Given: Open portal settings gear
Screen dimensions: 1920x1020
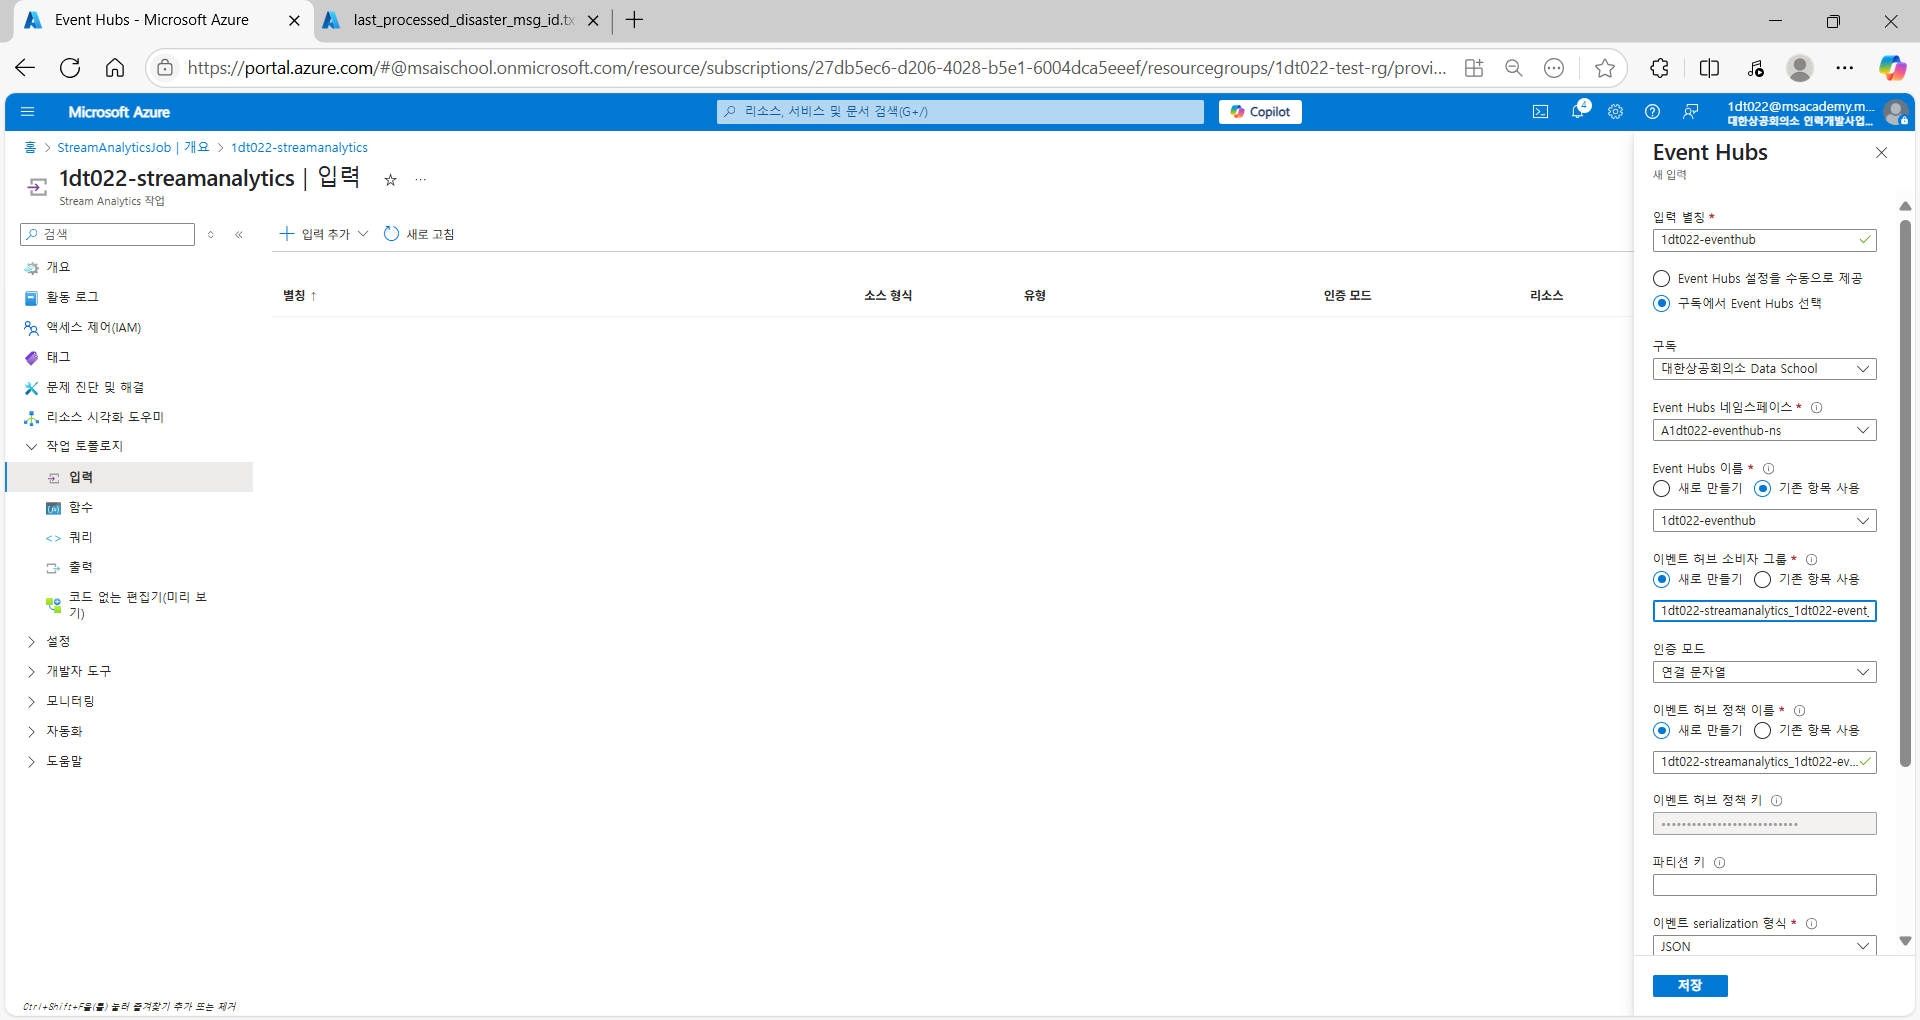Looking at the screenshot, I should click(1615, 112).
